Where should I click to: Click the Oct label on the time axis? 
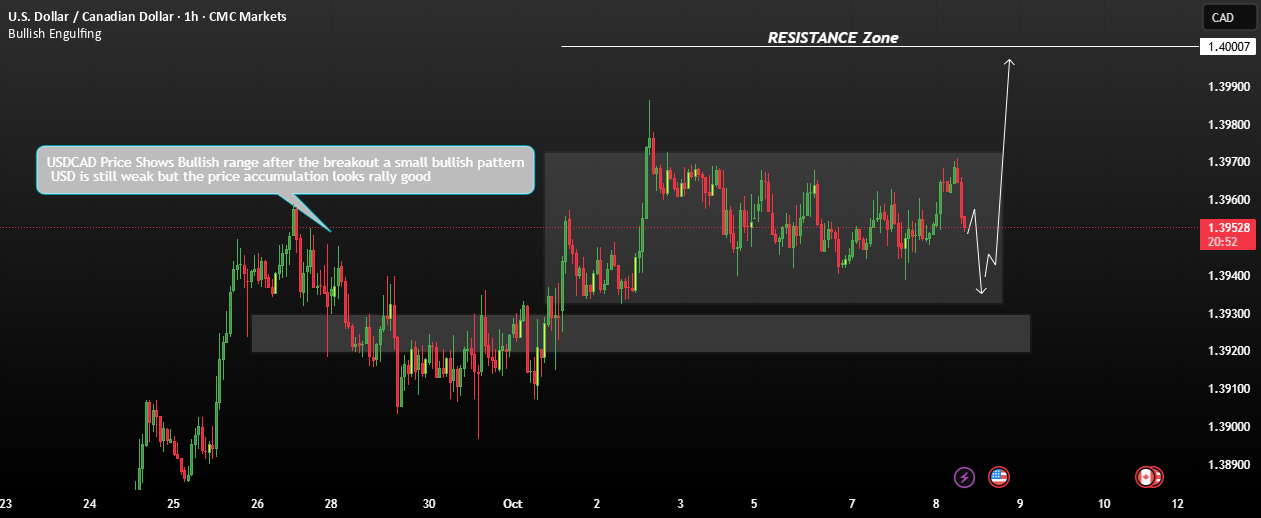point(513,504)
